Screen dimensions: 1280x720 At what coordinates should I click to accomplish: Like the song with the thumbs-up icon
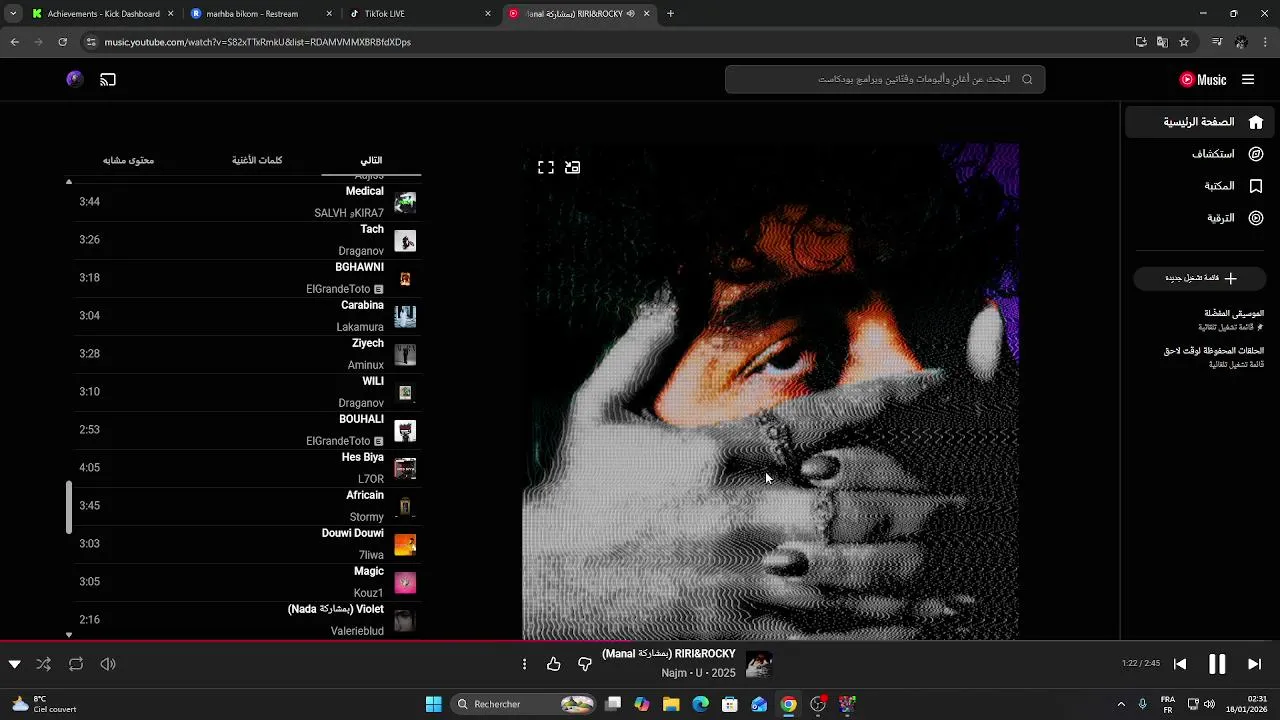[x=554, y=664]
